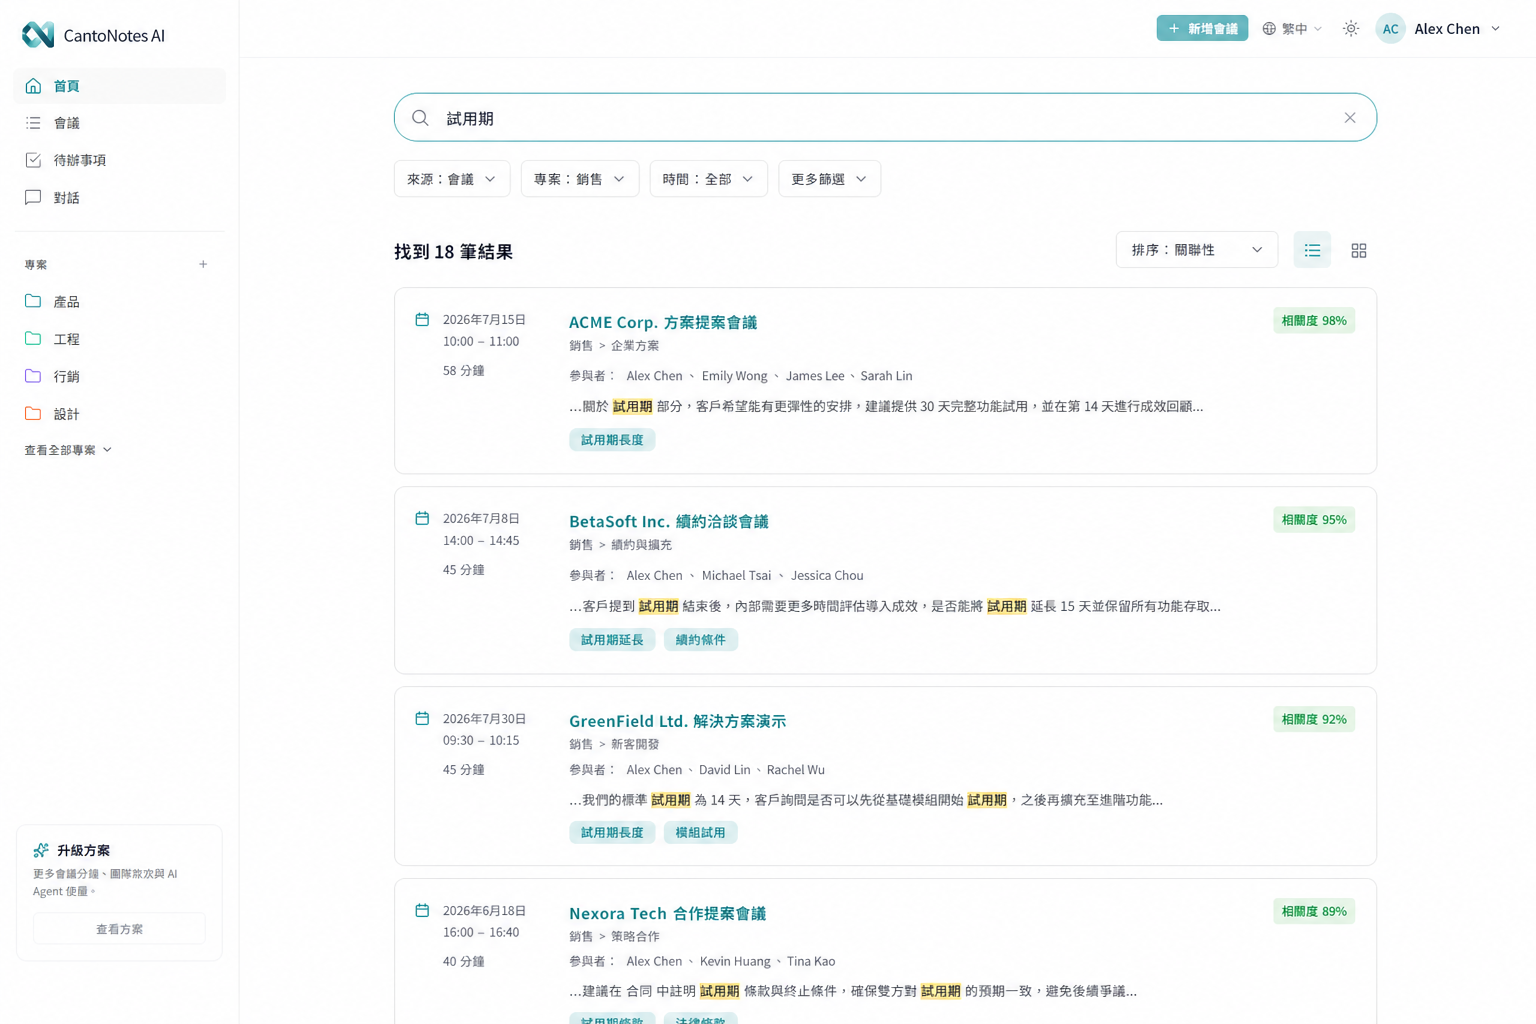Open the 工程 project folder

119,339
